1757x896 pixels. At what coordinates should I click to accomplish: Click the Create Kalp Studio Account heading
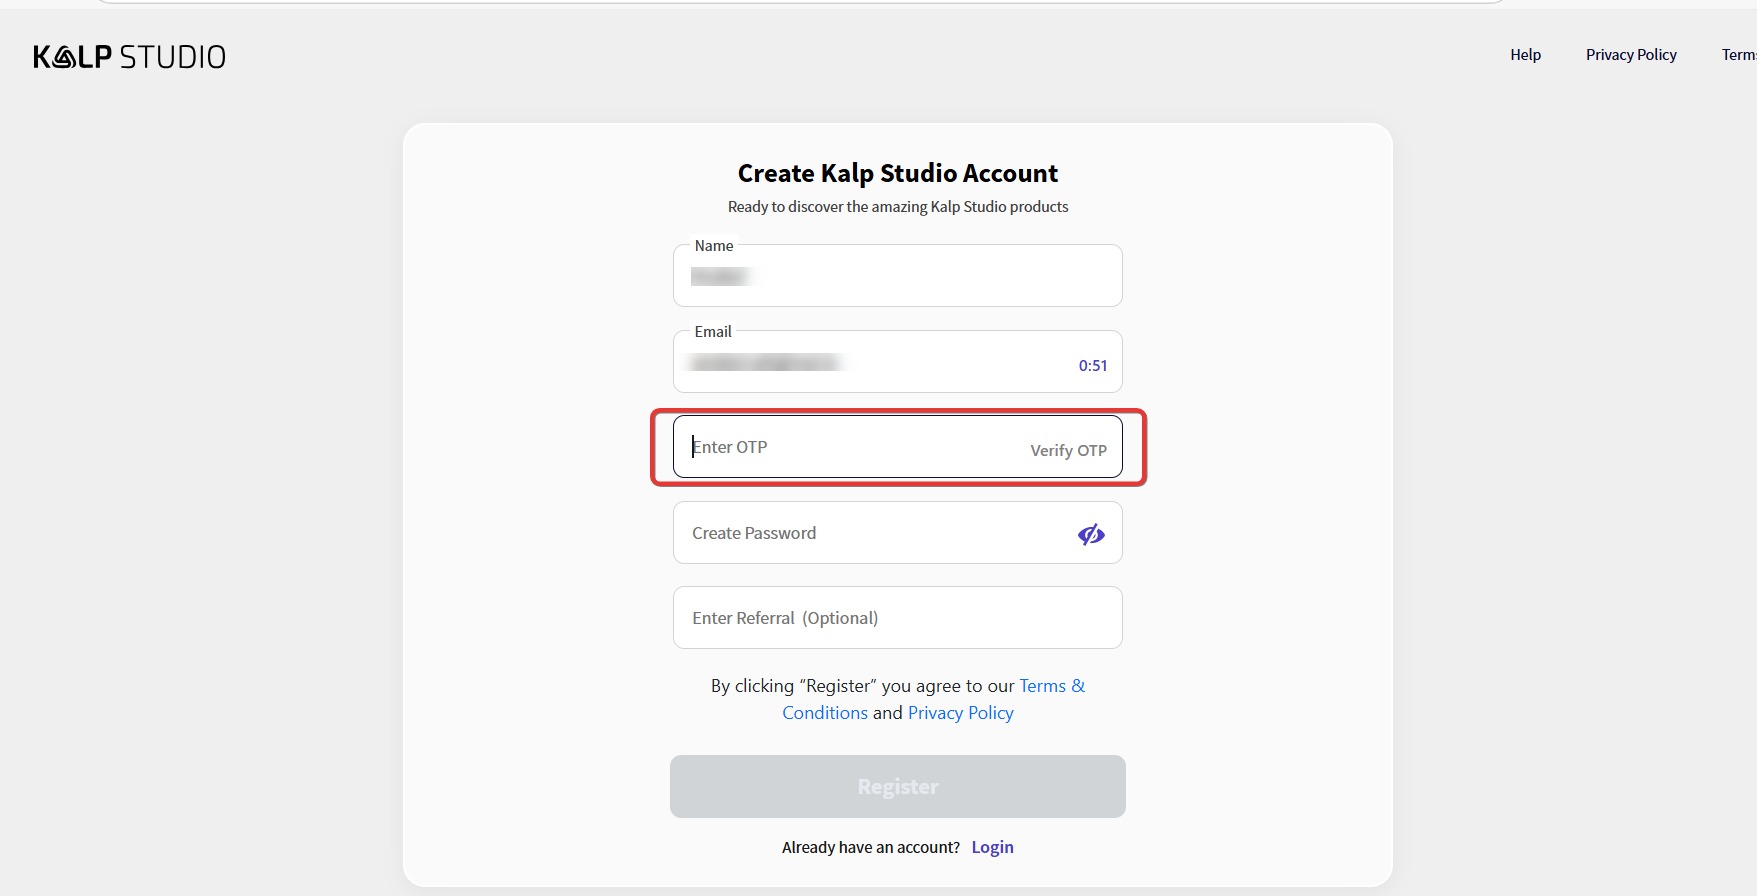(897, 173)
